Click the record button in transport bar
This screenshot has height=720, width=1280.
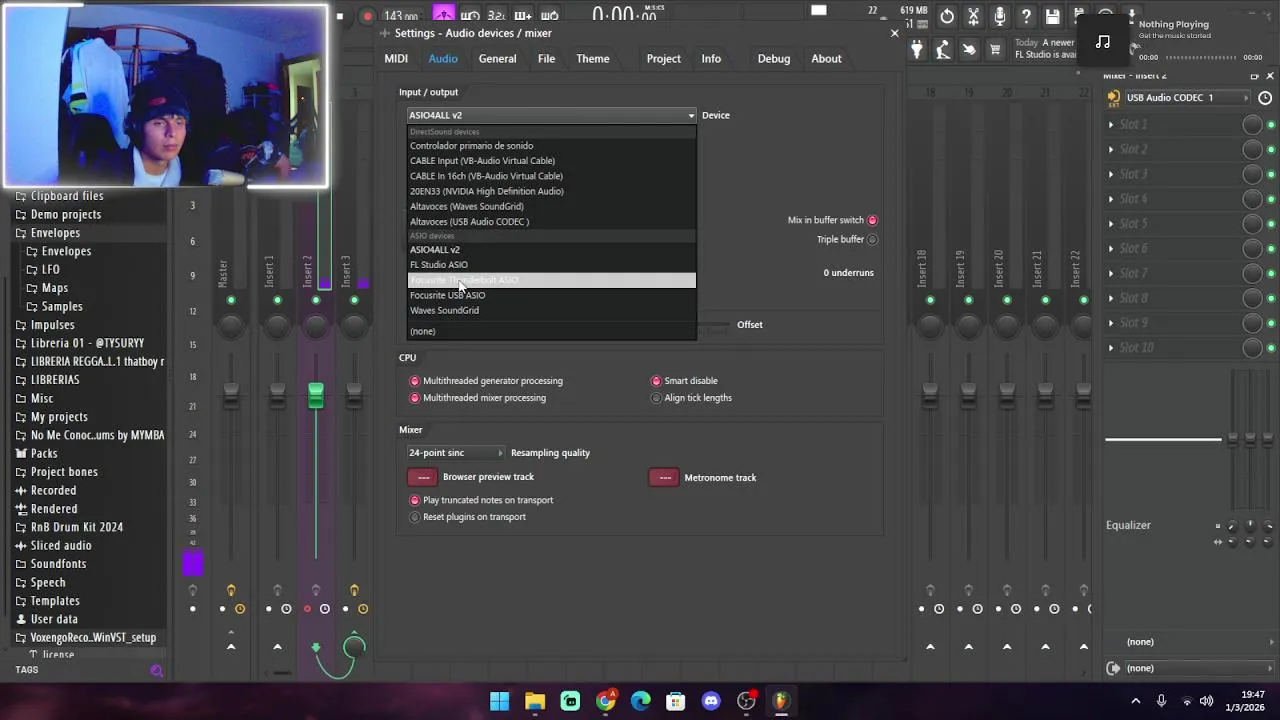coord(368,16)
